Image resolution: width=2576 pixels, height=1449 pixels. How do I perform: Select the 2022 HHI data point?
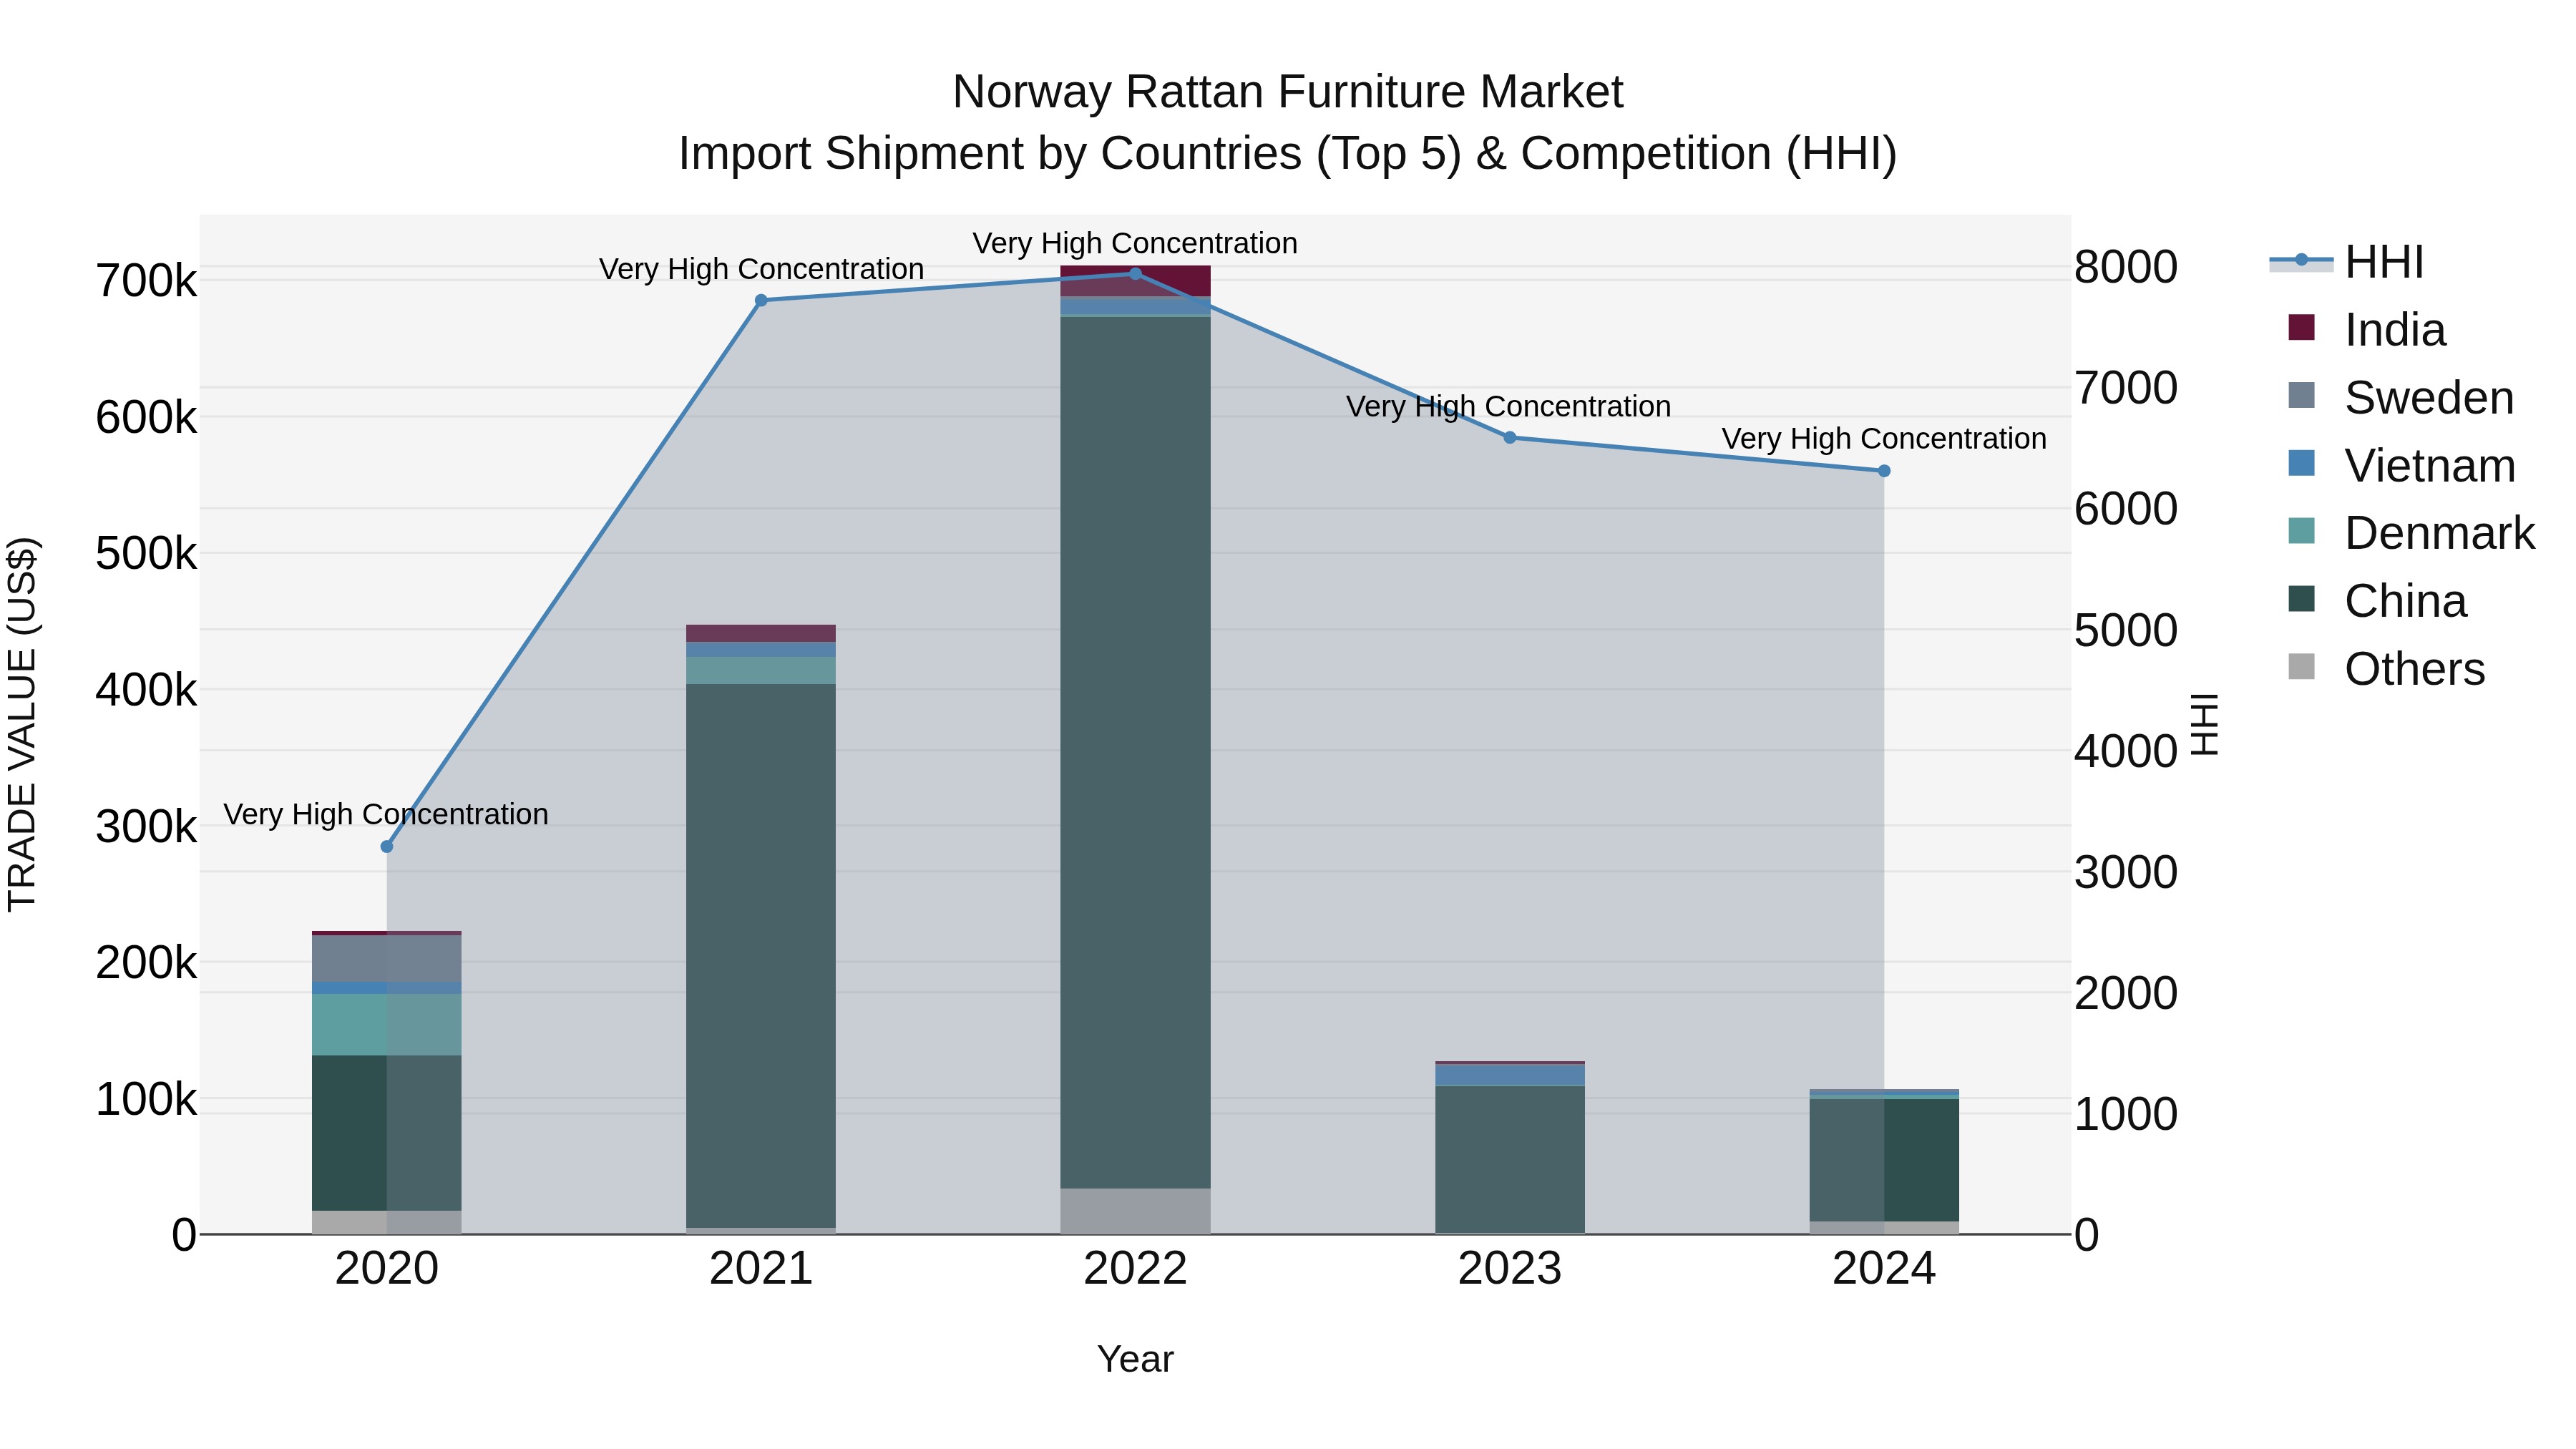1135,273
